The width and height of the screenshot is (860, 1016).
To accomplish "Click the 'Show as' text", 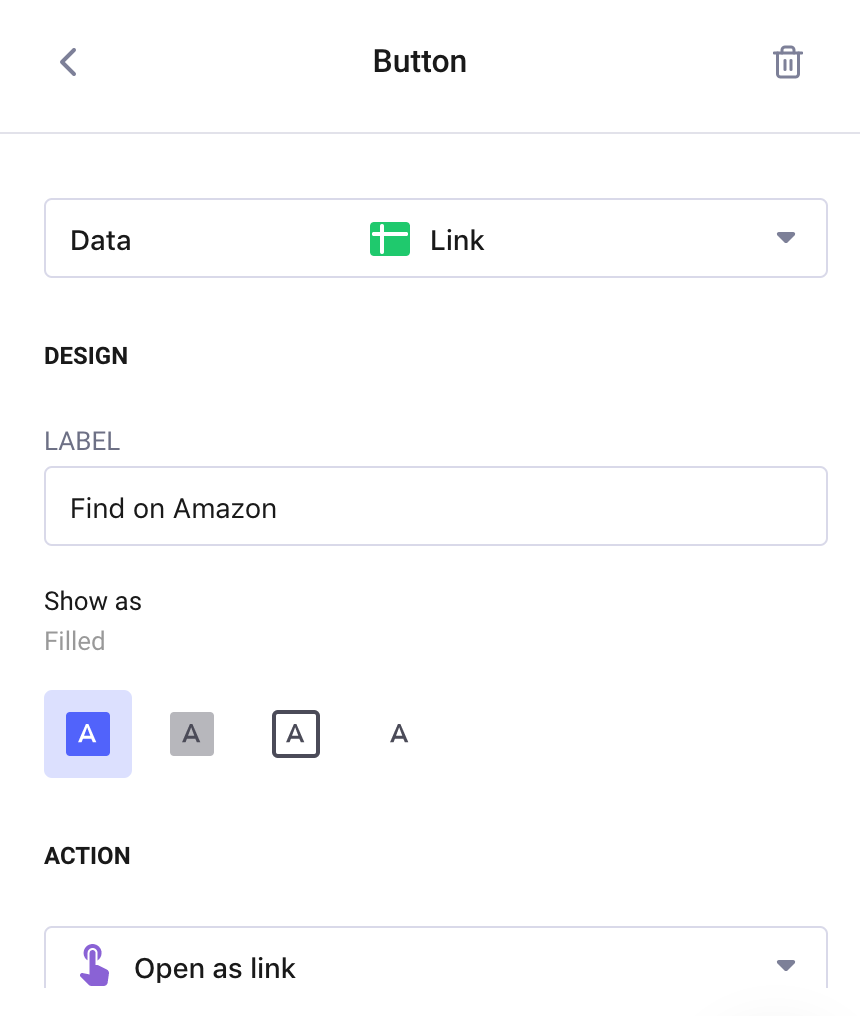I will (93, 601).
